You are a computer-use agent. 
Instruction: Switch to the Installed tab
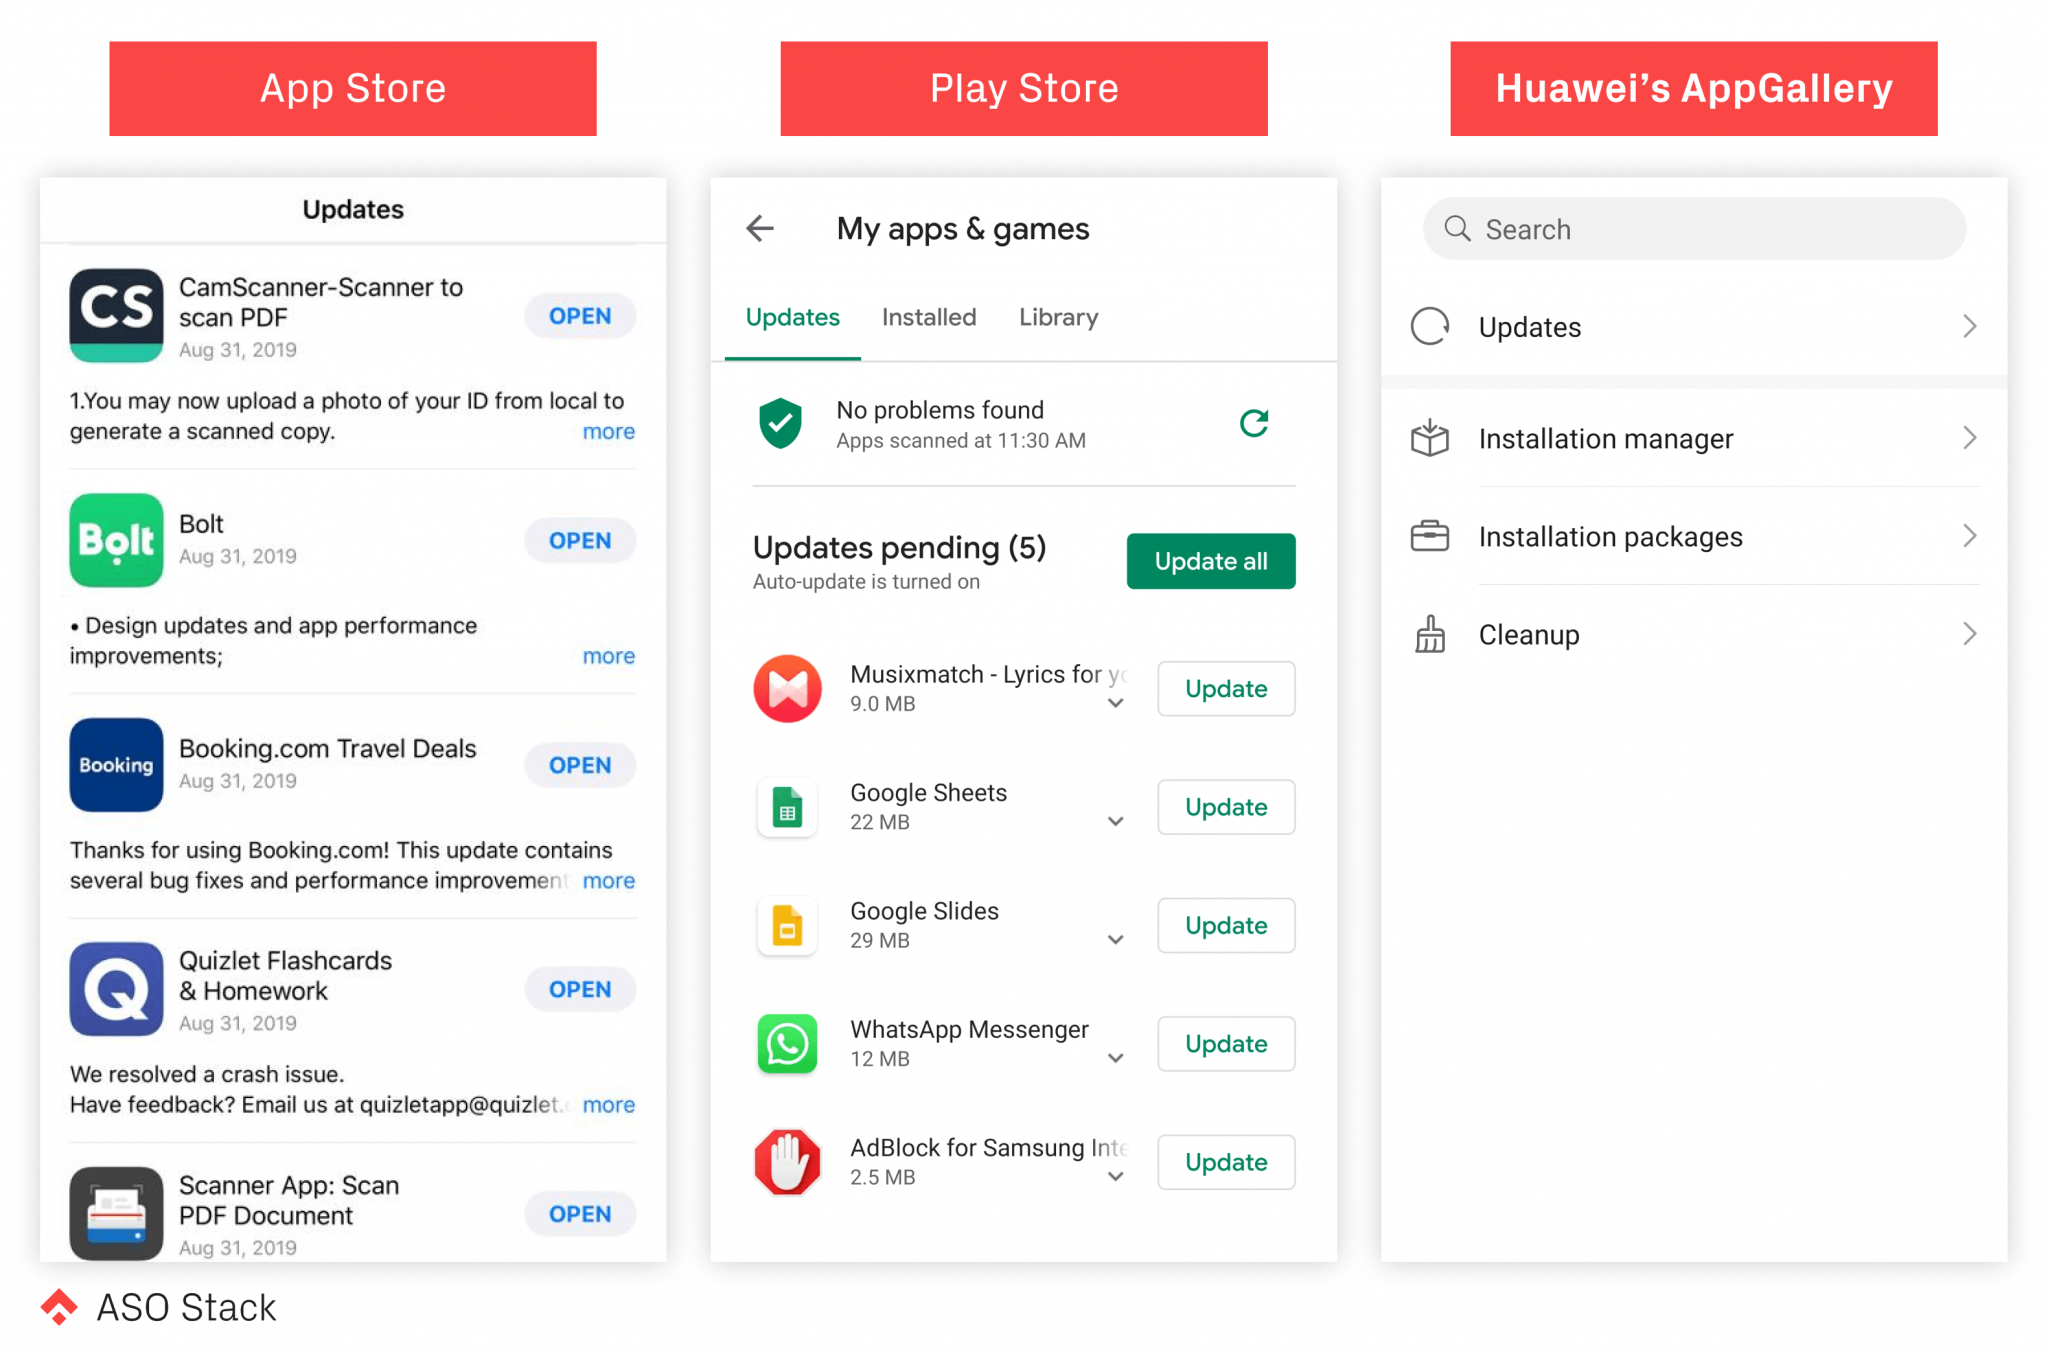[928, 317]
